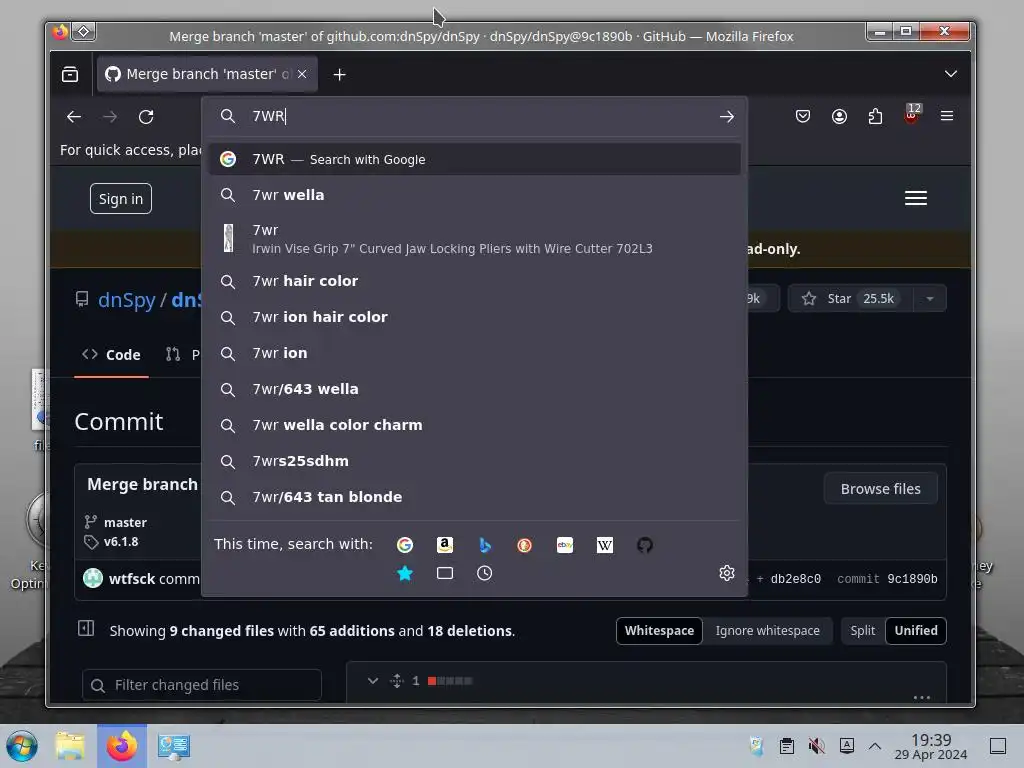Viewport: 1024px width, 768px height.
Task: Search this time with Bing
Action: (x=485, y=545)
